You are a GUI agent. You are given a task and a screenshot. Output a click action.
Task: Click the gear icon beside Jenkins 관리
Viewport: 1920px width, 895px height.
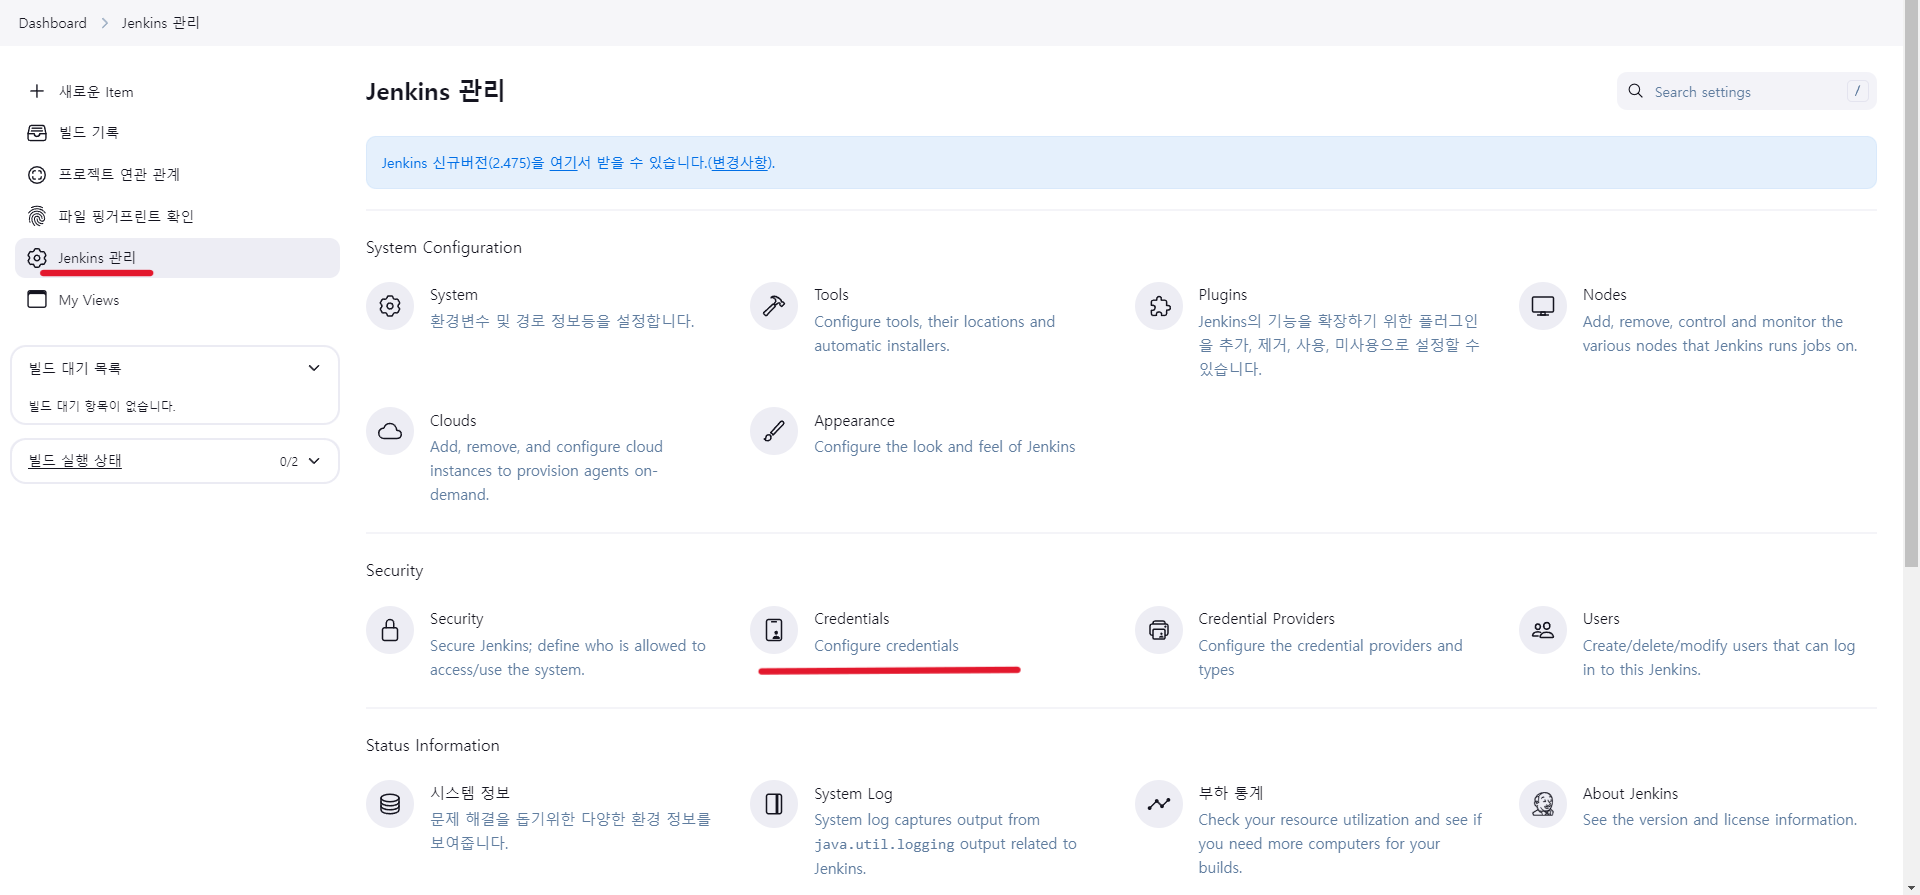click(37, 258)
